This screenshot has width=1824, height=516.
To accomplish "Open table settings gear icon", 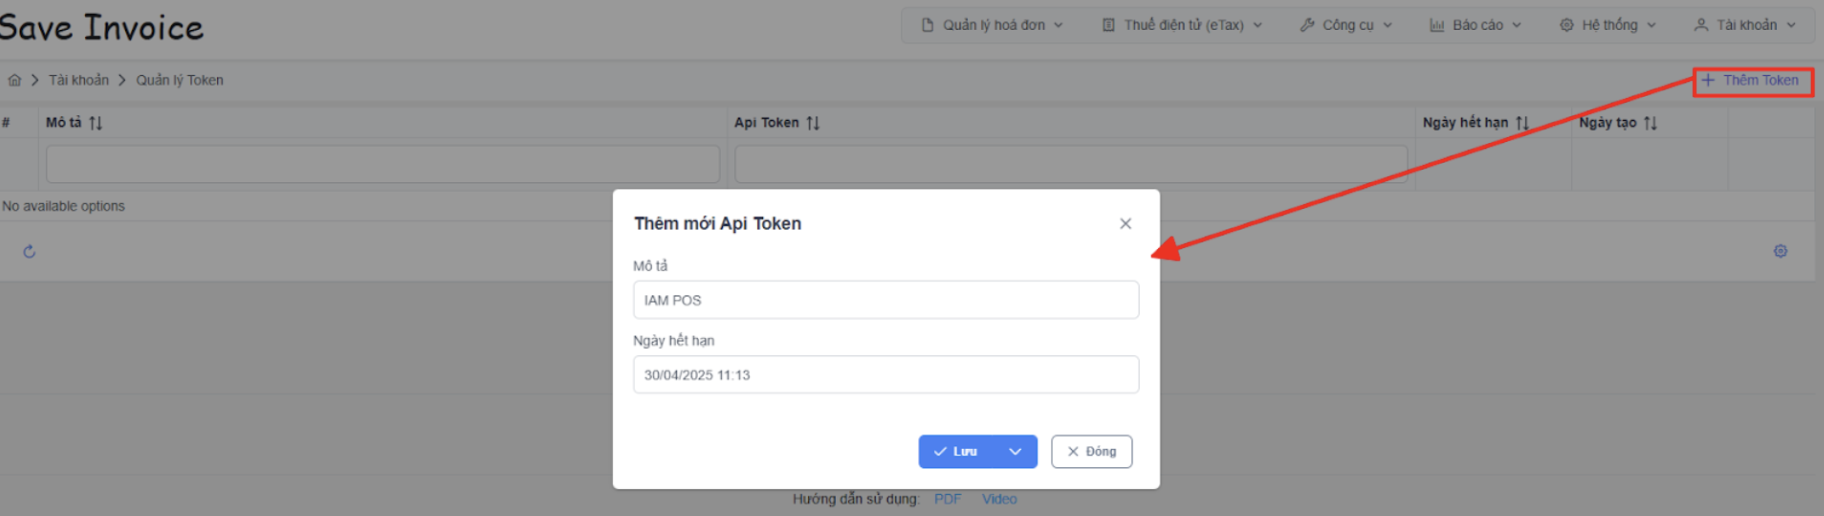I will pyautogui.click(x=1781, y=251).
